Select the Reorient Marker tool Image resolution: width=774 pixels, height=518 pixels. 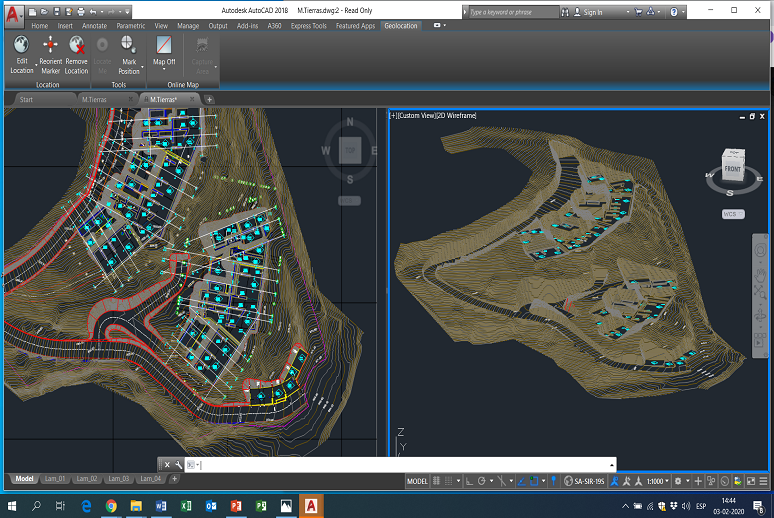[50, 45]
